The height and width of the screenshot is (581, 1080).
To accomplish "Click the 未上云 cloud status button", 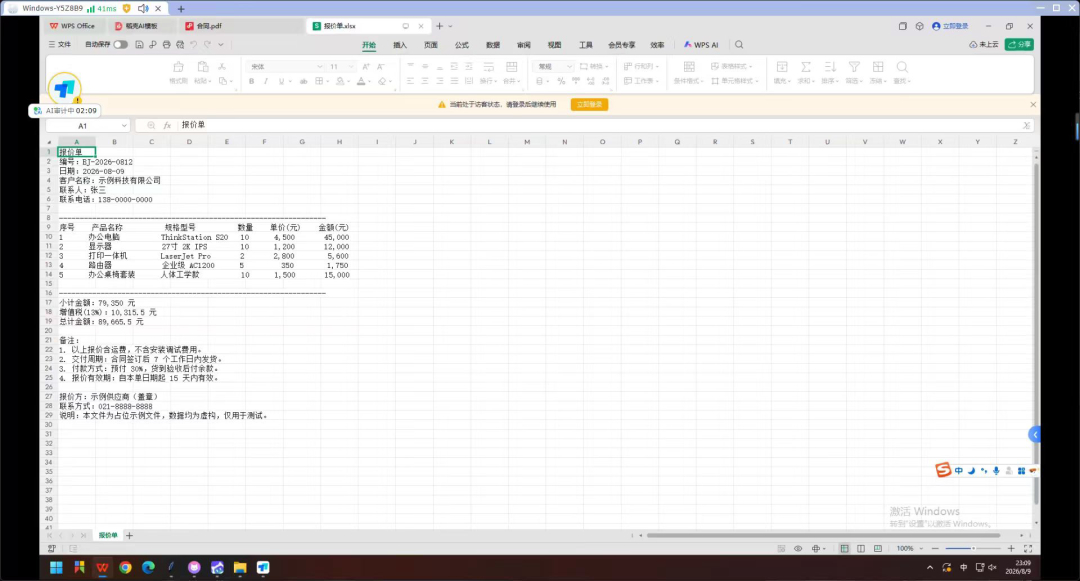I will 984,45.
